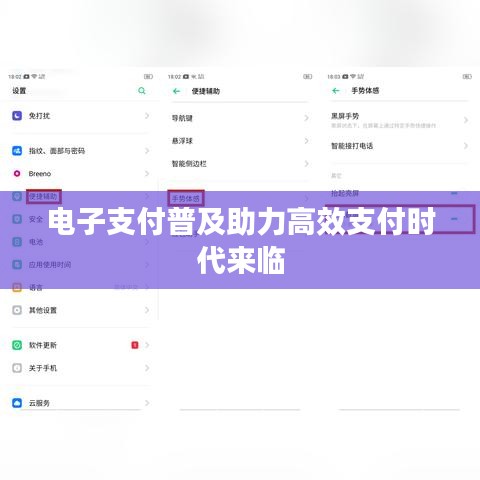Tap the 其他设置 gray icon
Image resolution: width=480 pixels, height=480 pixels.
pyautogui.click(x=17, y=310)
